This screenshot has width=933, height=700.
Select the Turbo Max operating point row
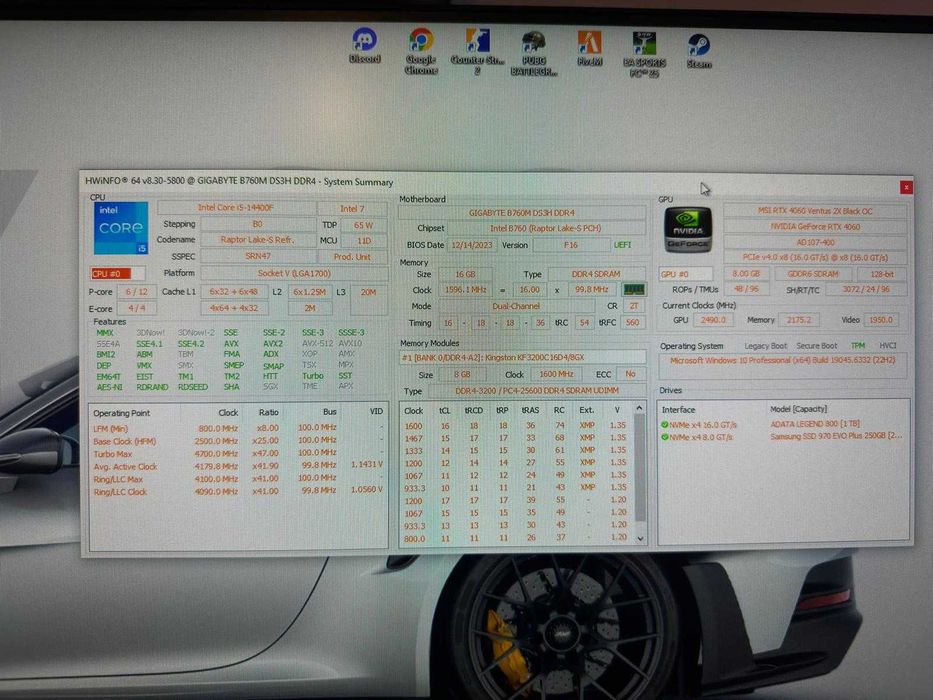pyautogui.click(x=238, y=454)
